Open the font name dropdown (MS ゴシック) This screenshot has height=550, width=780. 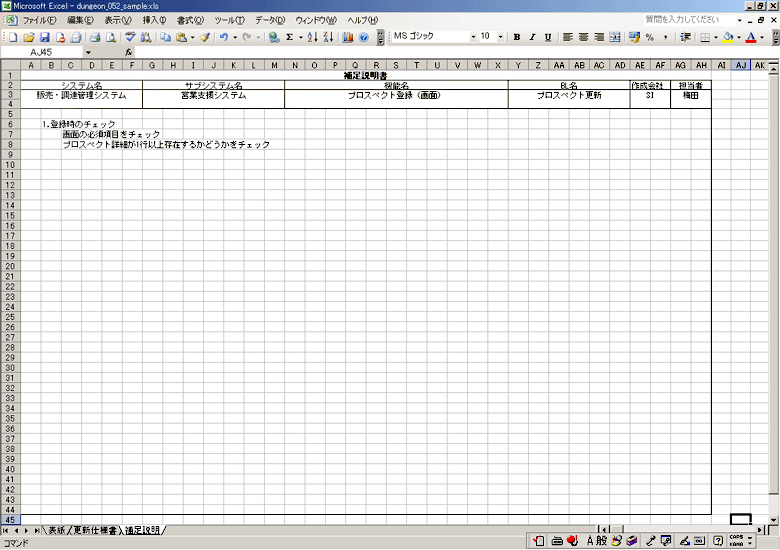tap(473, 37)
